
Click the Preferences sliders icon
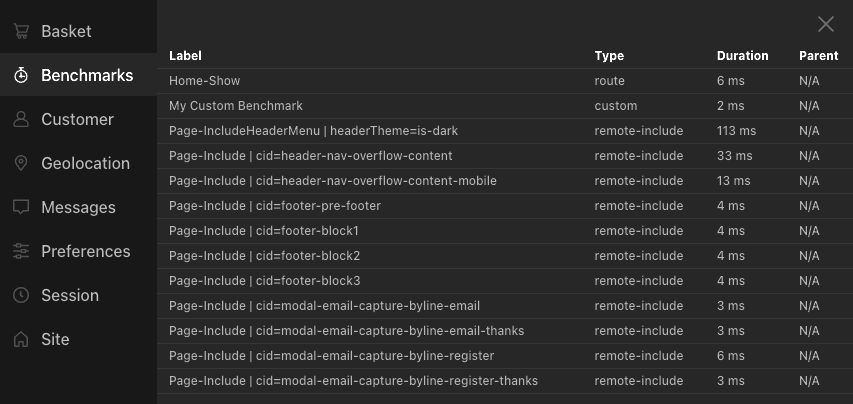click(20, 251)
